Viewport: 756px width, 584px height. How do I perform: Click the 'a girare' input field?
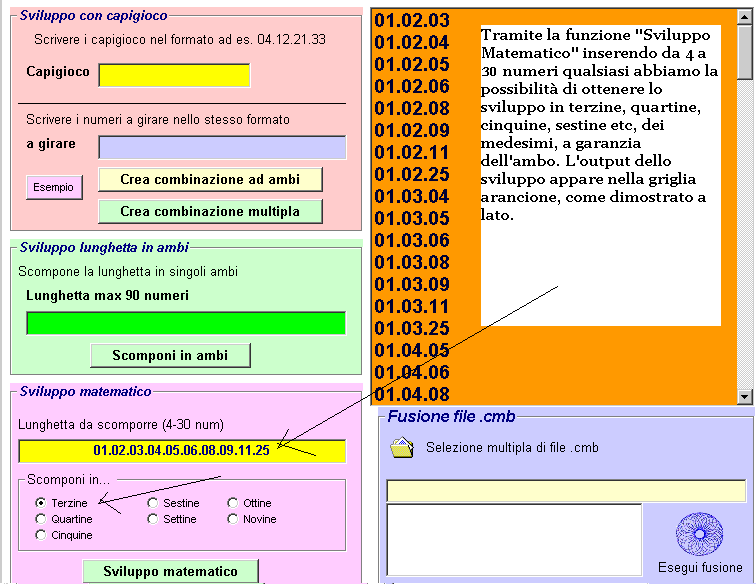tap(222, 147)
